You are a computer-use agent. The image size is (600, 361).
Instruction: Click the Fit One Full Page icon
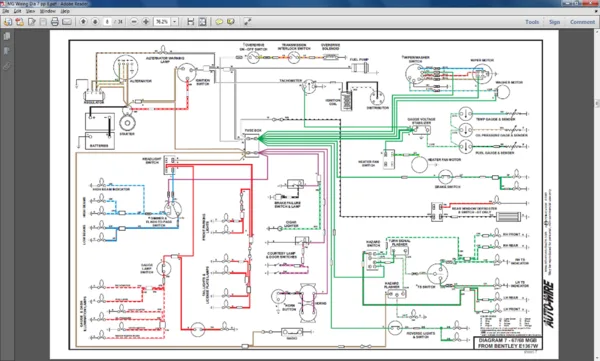point(202,22)
